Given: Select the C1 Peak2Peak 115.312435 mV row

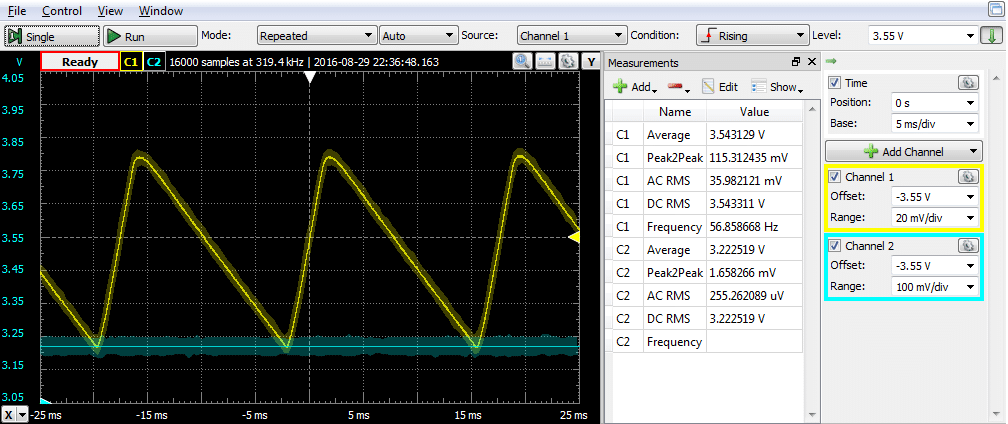Looking at the screenshot, I should pos(707,157).
